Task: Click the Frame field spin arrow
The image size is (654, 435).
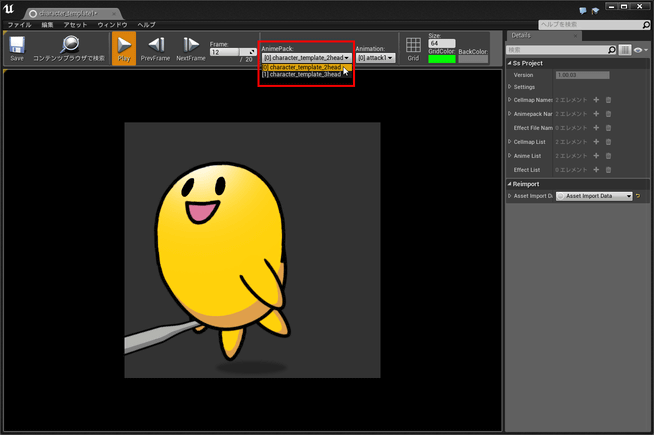Action: click(252, 52)
